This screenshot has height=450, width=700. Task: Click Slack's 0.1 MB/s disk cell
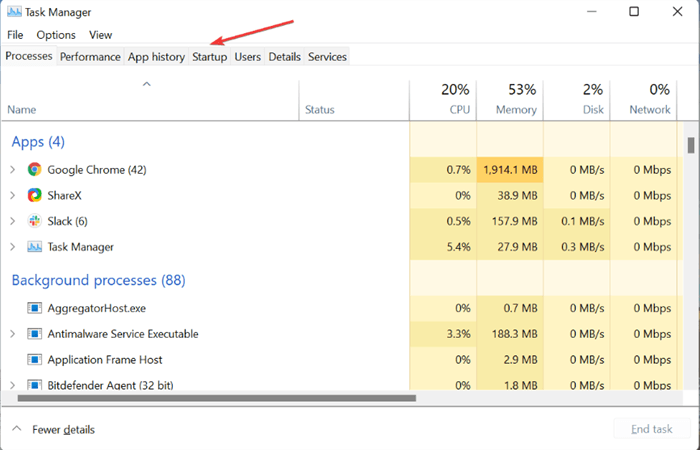pos(577,221)
